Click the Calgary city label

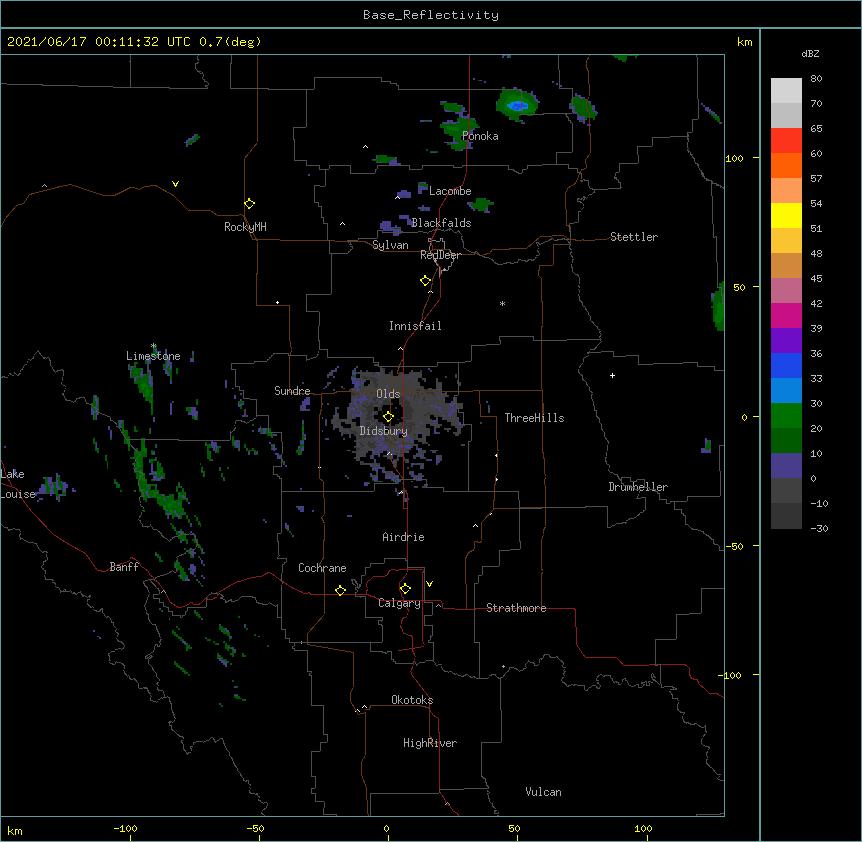[x=399, y=603]
